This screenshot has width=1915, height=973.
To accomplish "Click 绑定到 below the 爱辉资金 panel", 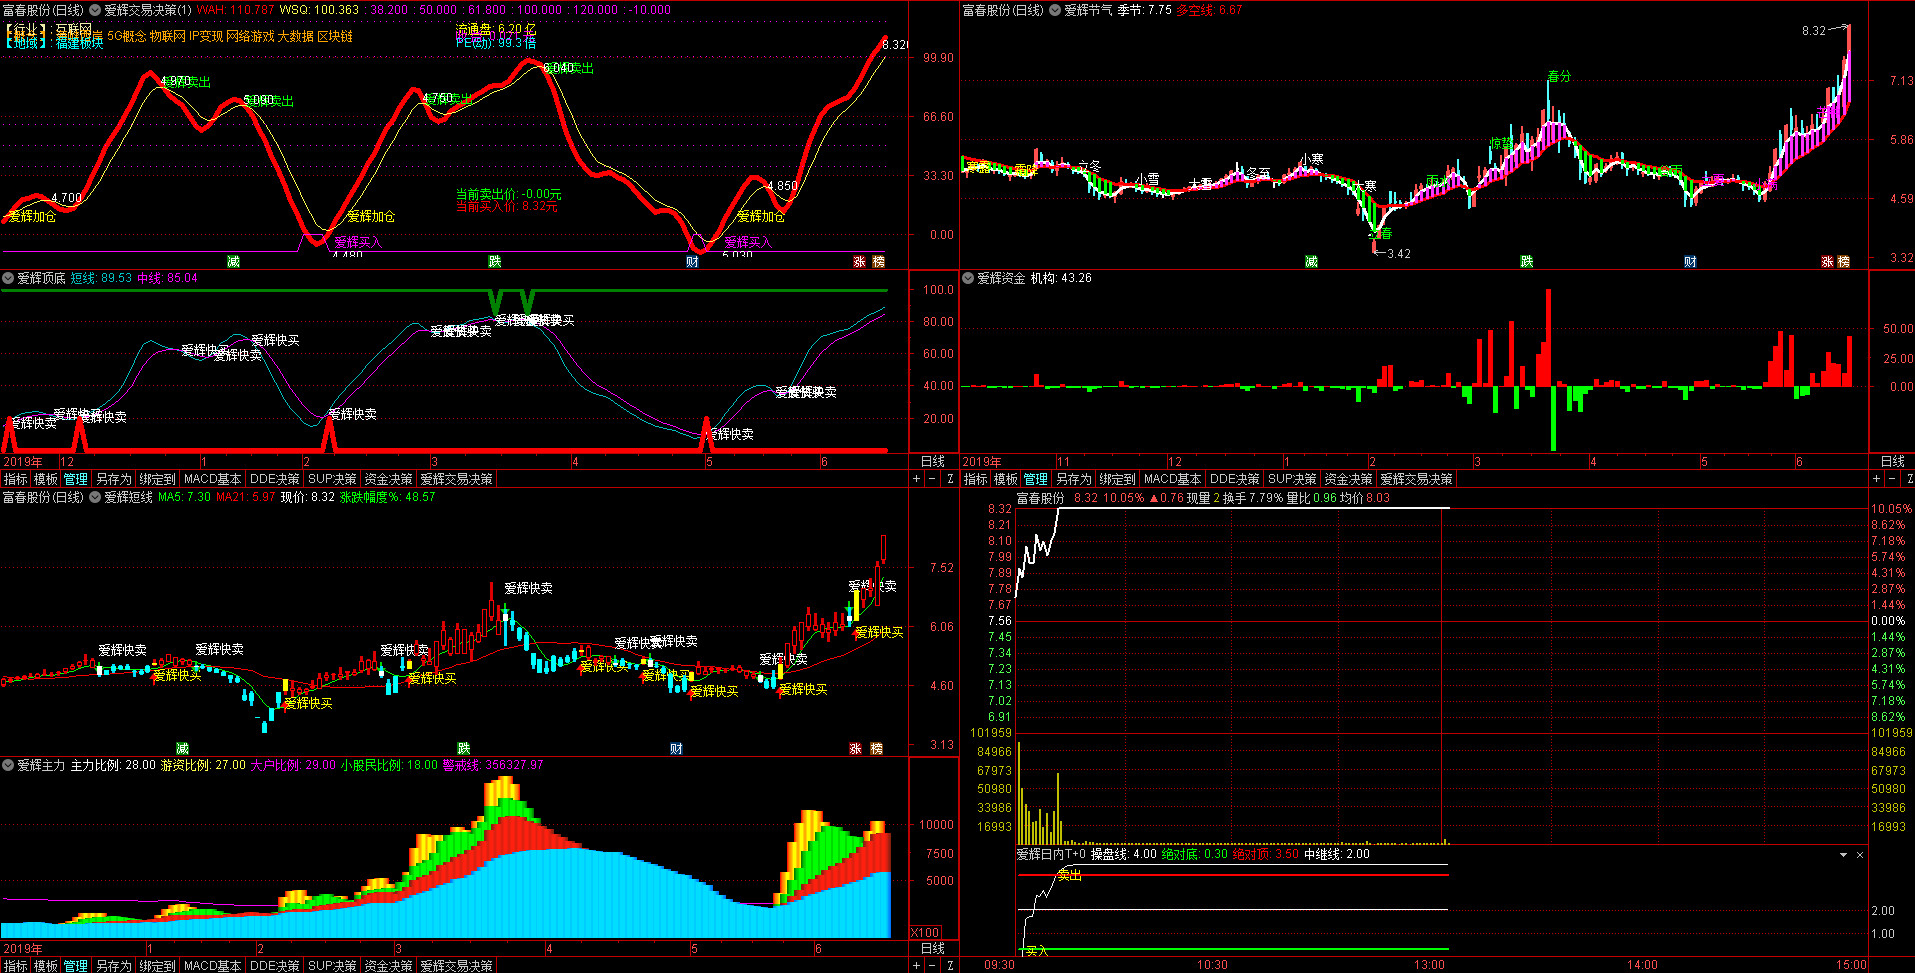I will tap(1117, 479).
